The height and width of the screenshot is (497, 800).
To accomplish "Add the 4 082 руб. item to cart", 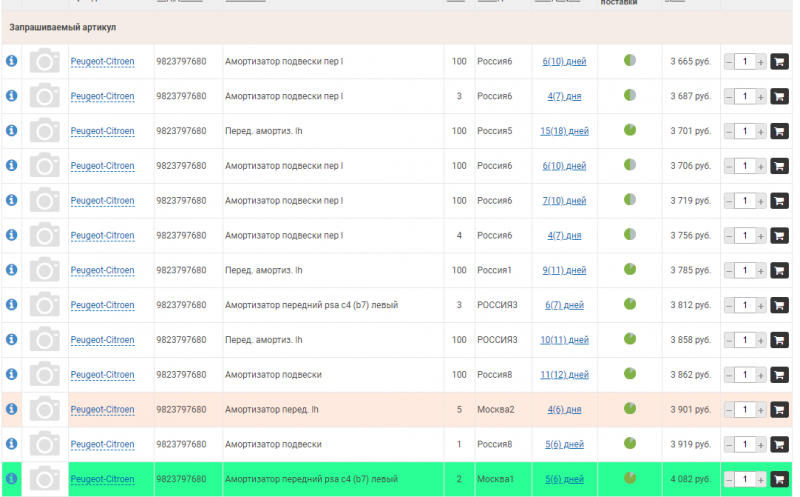I will coord(779,479).
